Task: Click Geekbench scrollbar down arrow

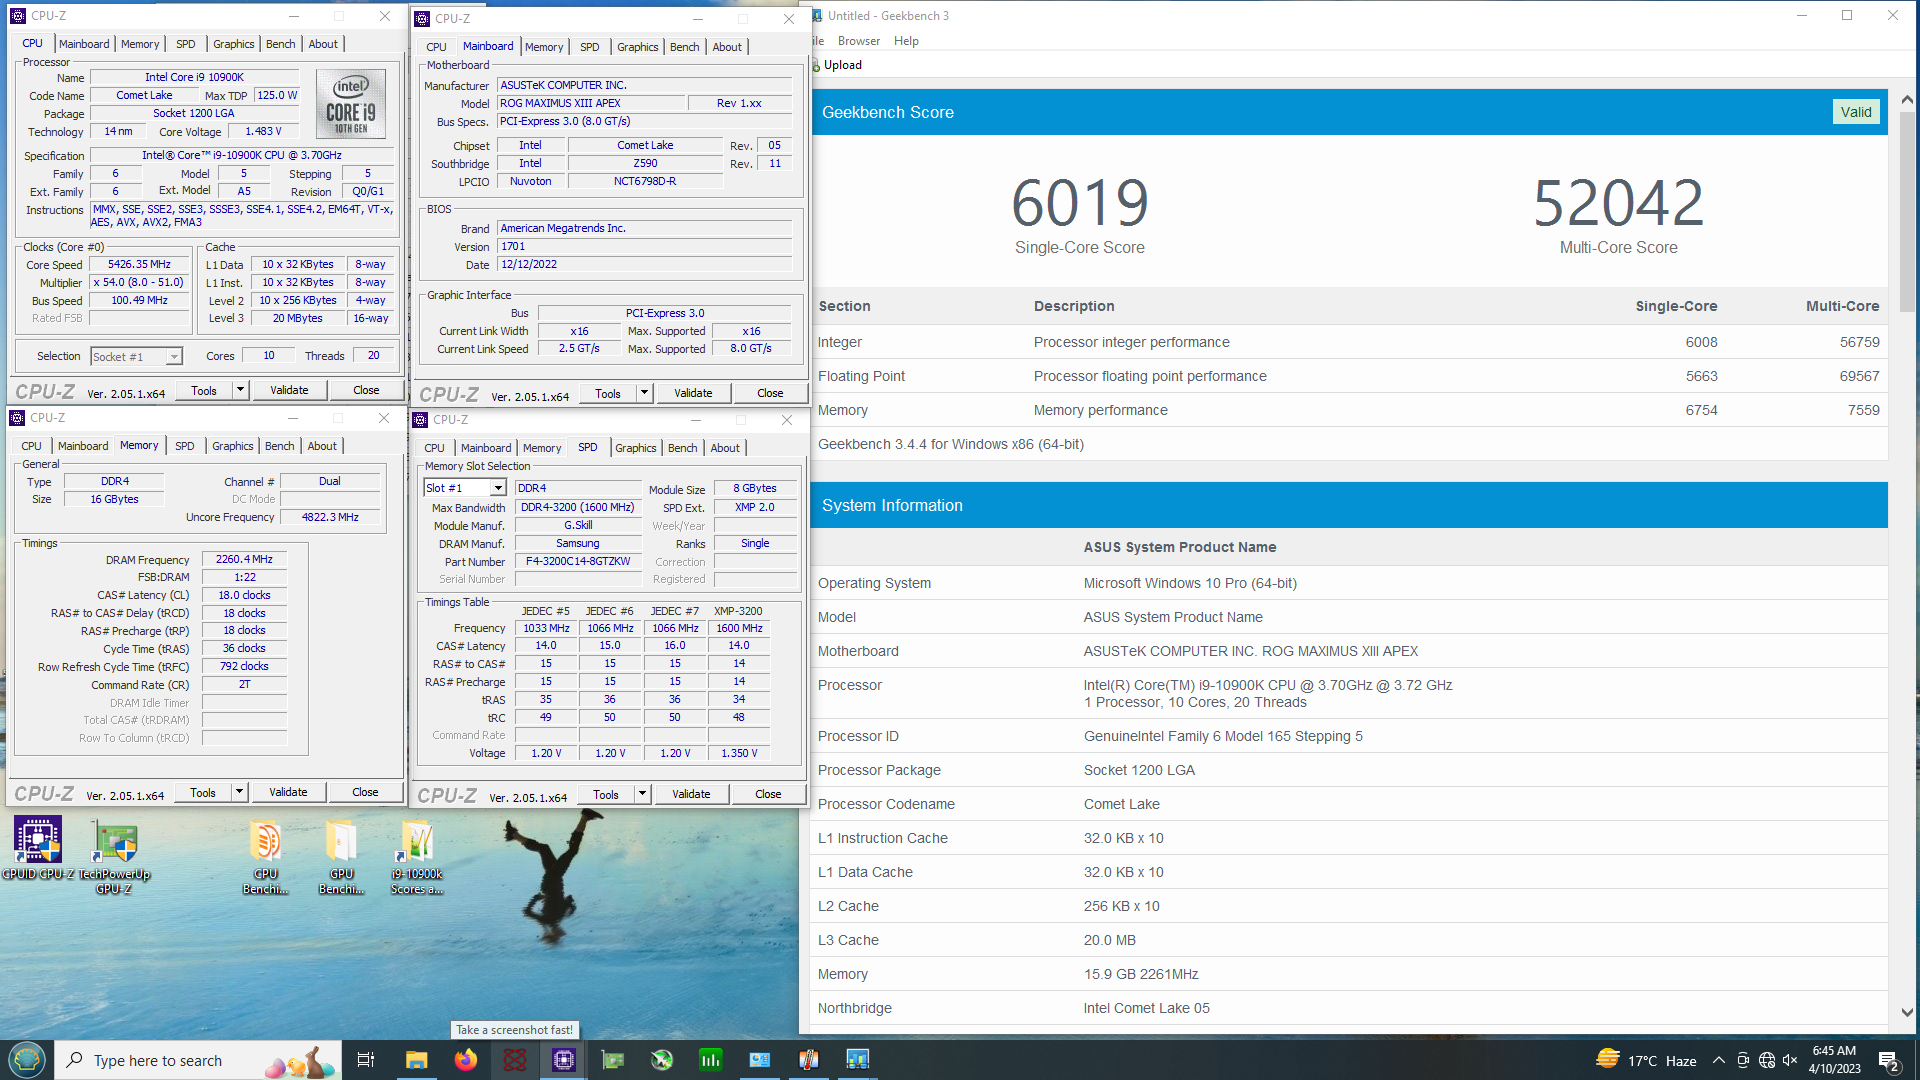Action: [x=1907, y=1012]
